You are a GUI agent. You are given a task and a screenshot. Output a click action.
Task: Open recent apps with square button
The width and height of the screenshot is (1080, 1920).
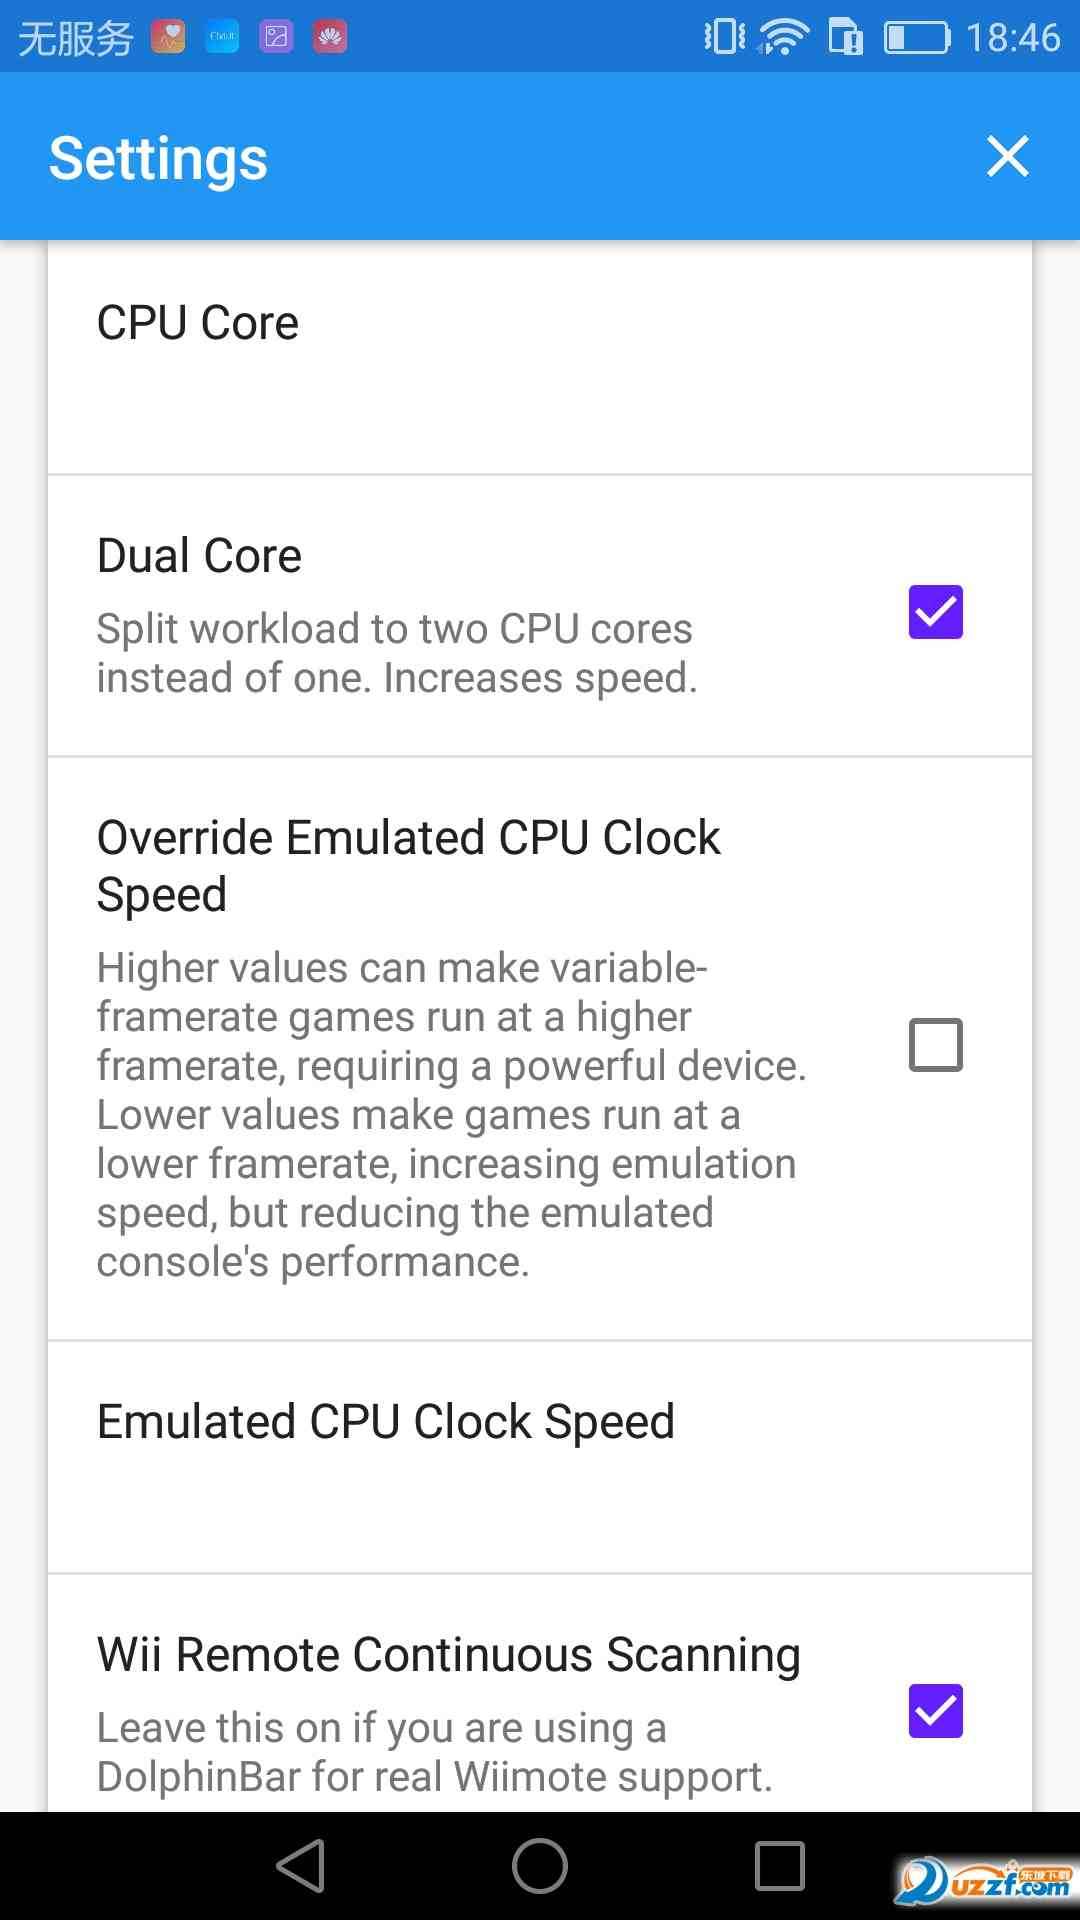tap(780, 1866)
